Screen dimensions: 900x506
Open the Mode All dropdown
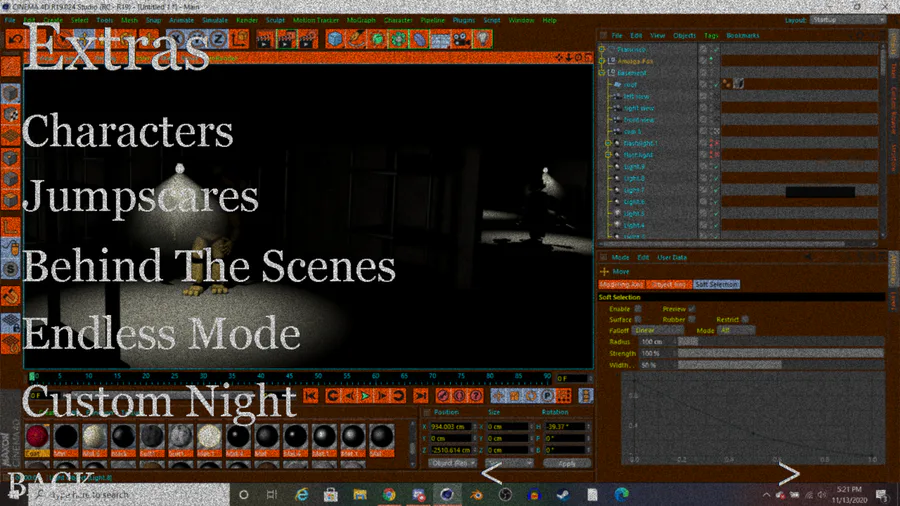point(736,330)
